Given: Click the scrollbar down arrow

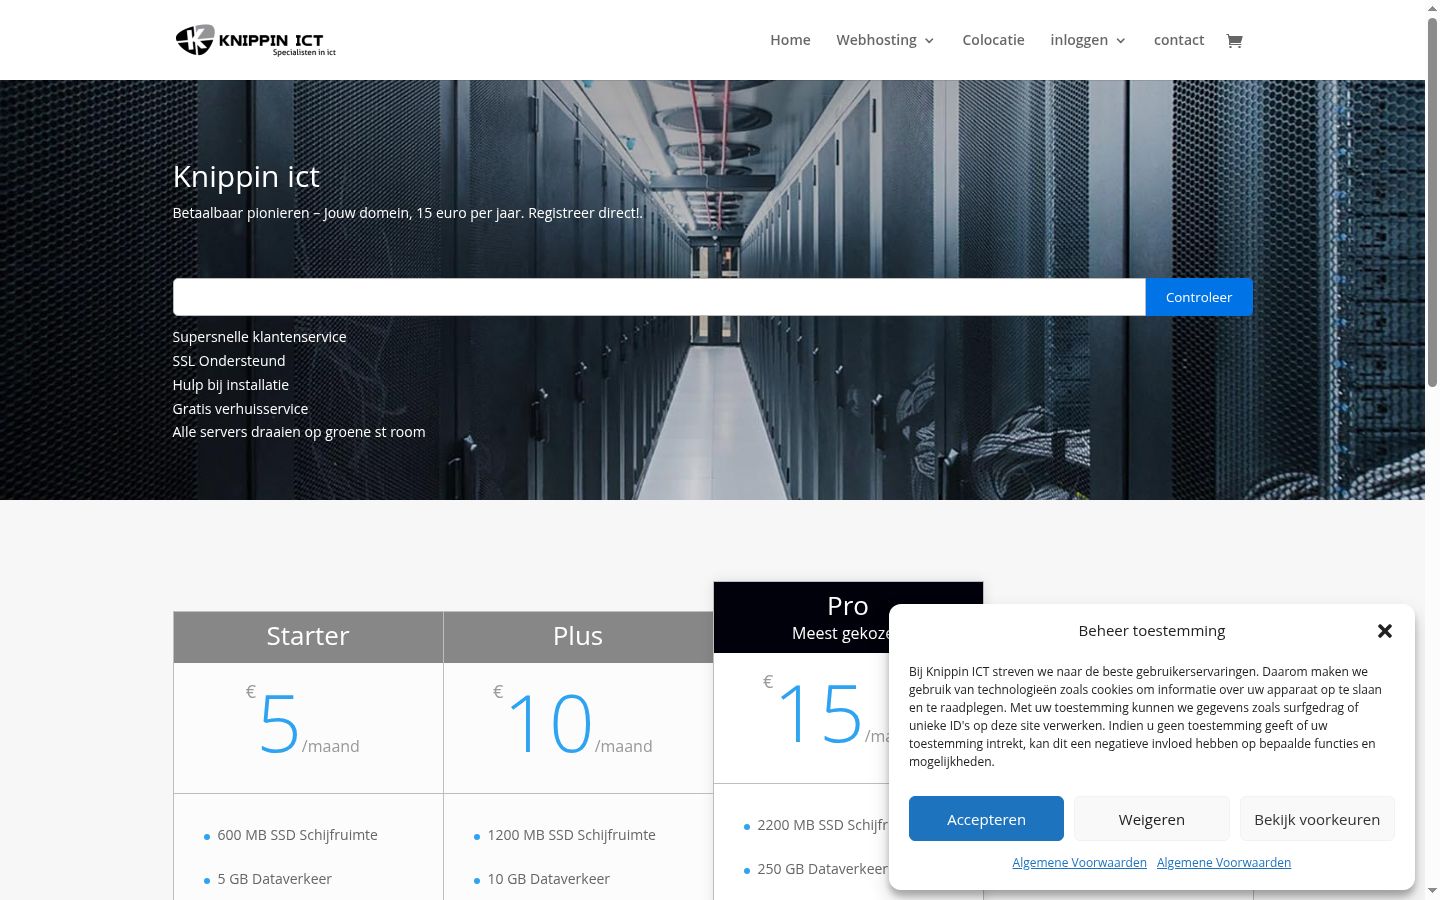Looking at the screenshot, I should coord(1432,891).
